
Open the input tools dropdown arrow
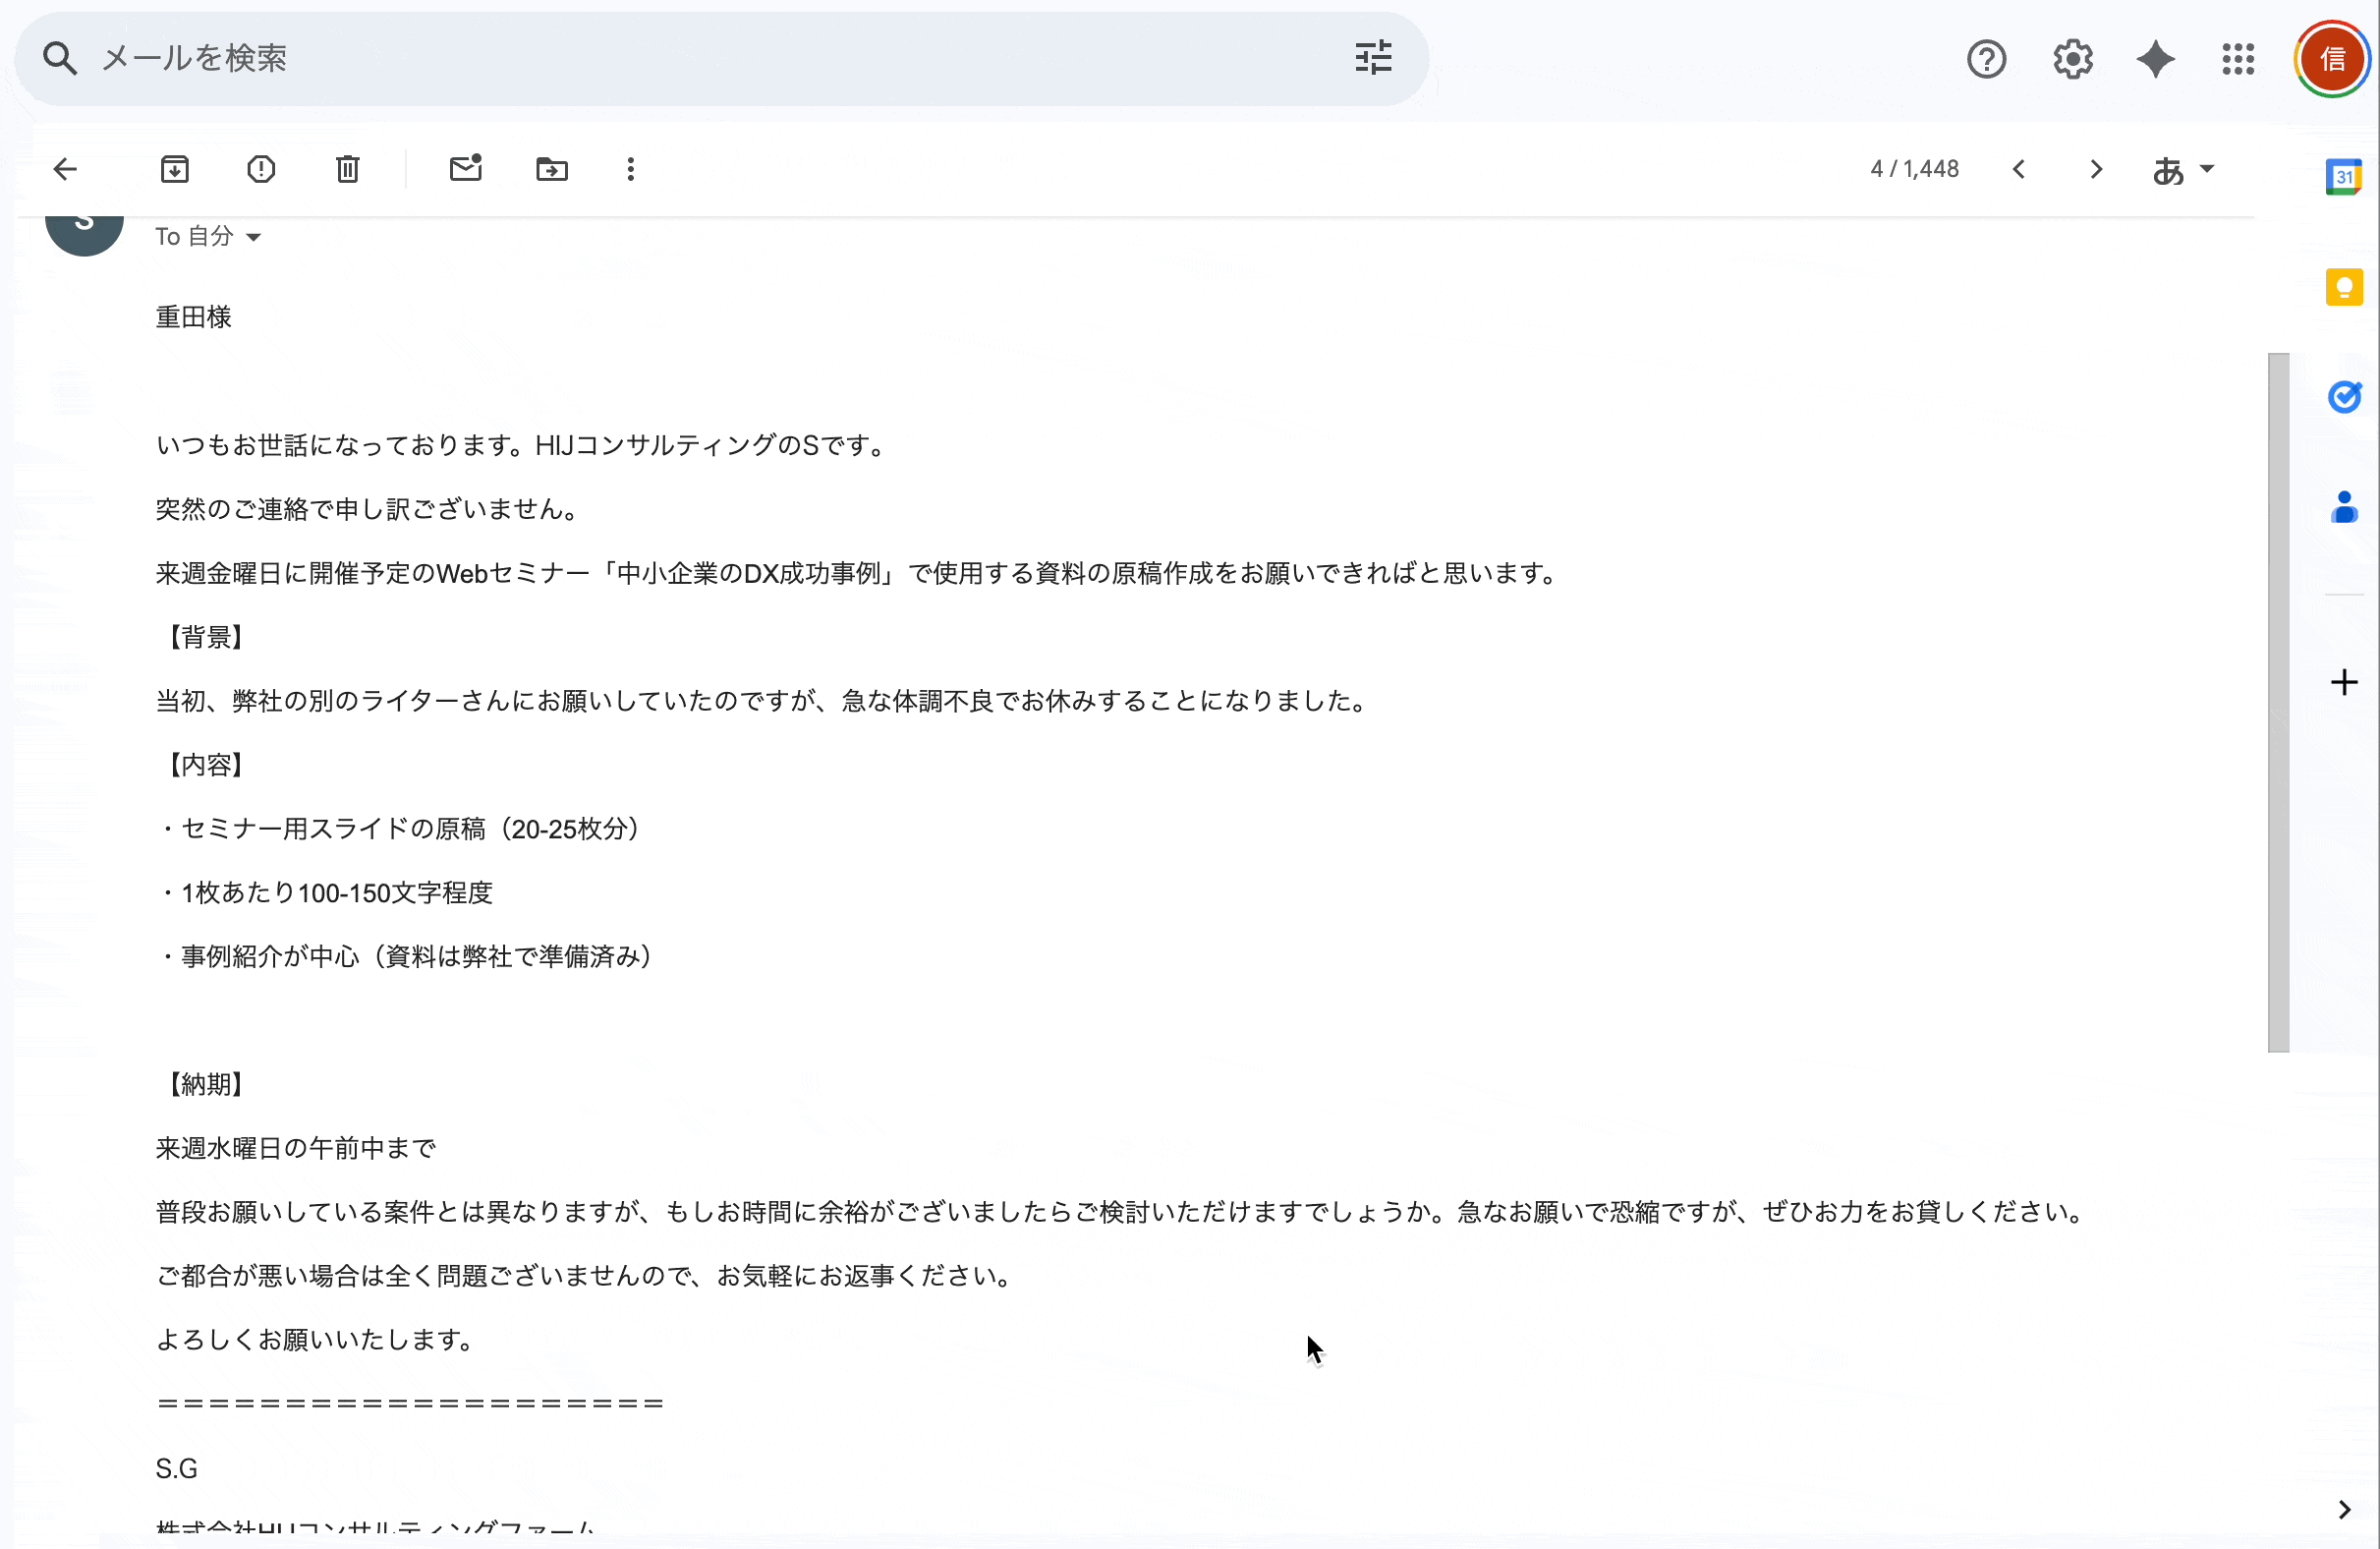click(x=2208, y=169)
